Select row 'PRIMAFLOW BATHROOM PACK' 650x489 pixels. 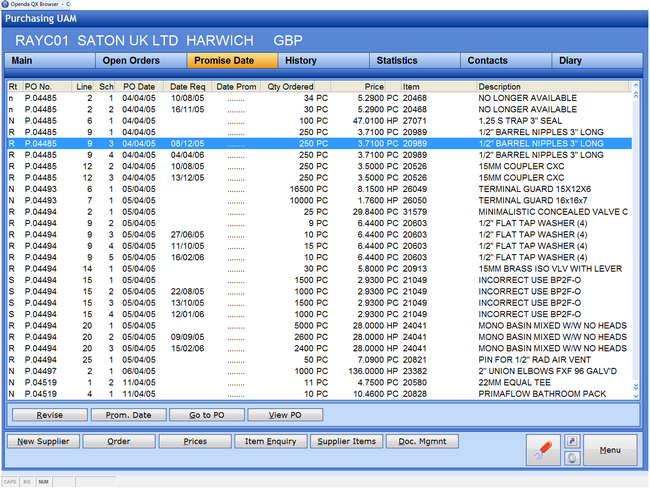pyautogui.click(x=320, y=394)
